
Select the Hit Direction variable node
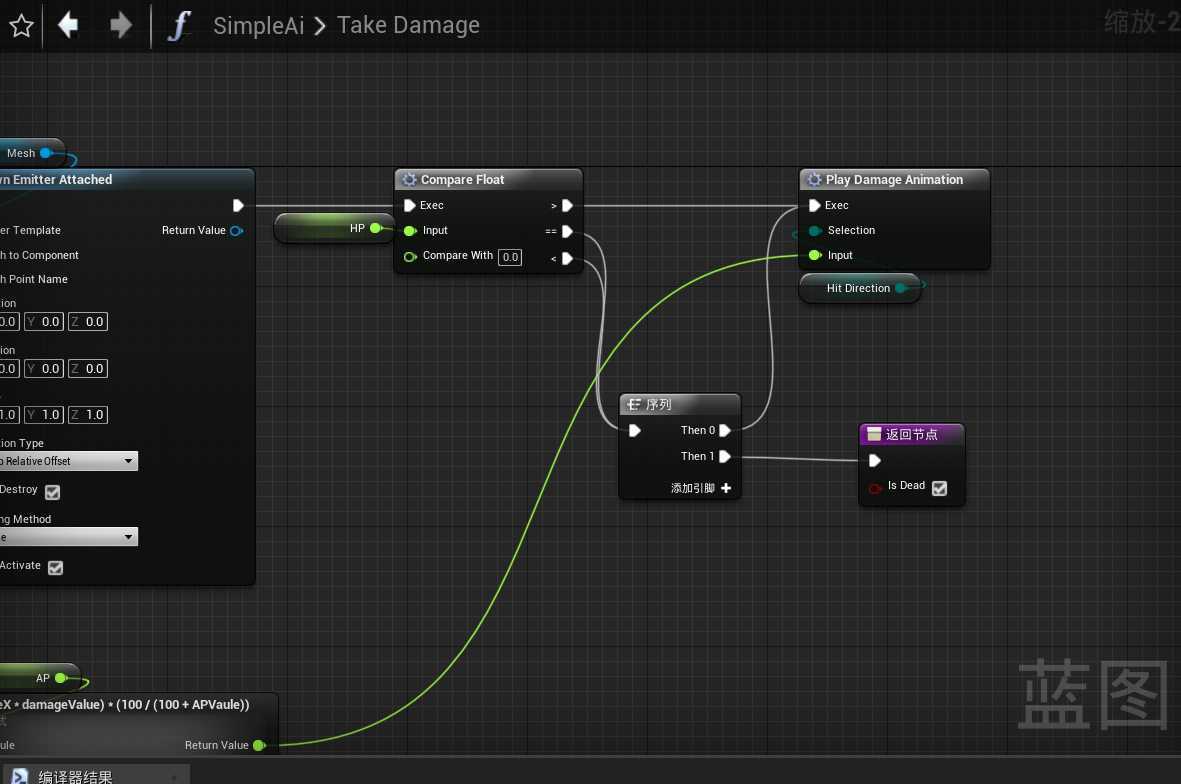coord(859,288)
